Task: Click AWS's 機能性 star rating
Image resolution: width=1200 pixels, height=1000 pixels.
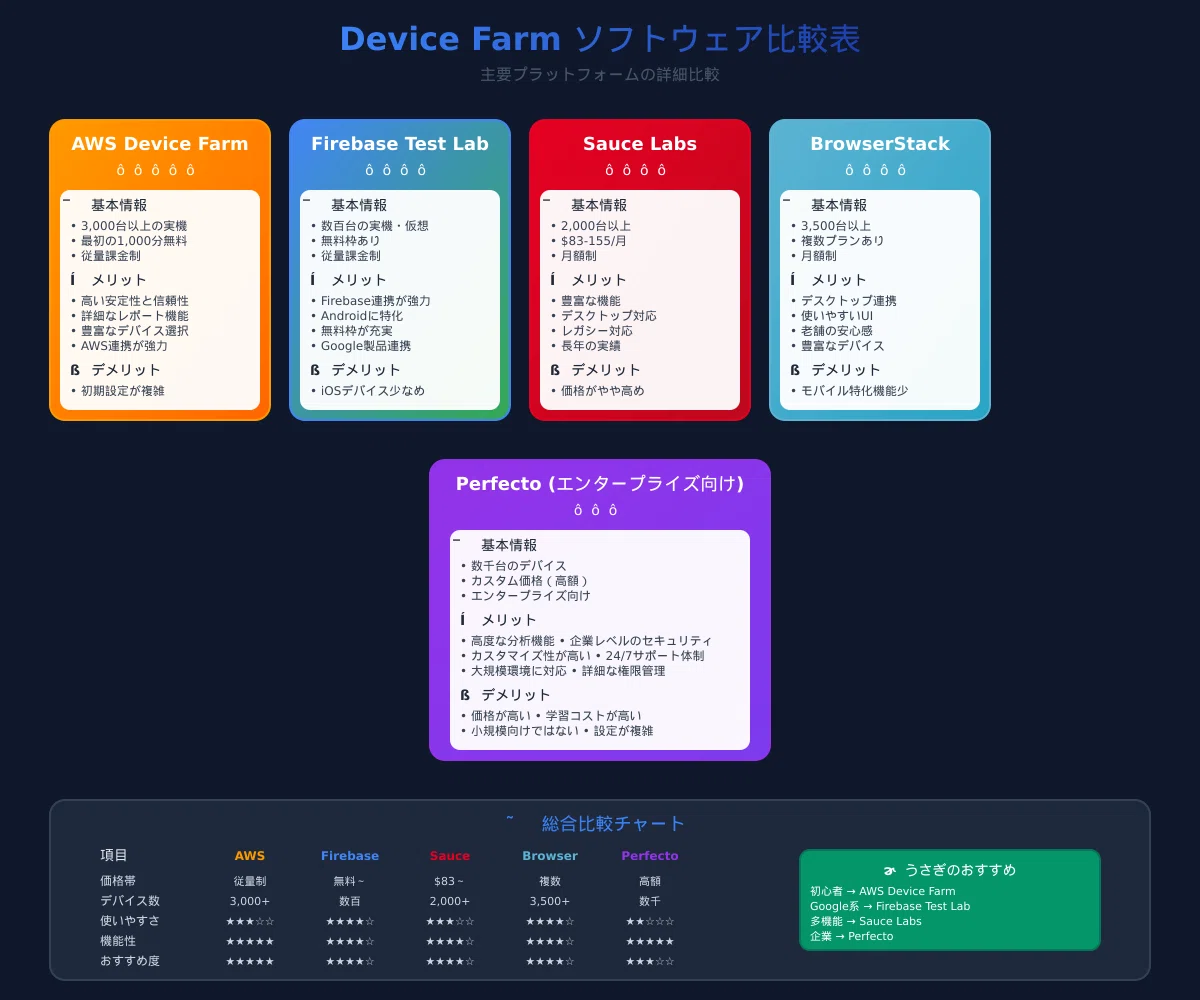Action: click(x=250, y=941)
